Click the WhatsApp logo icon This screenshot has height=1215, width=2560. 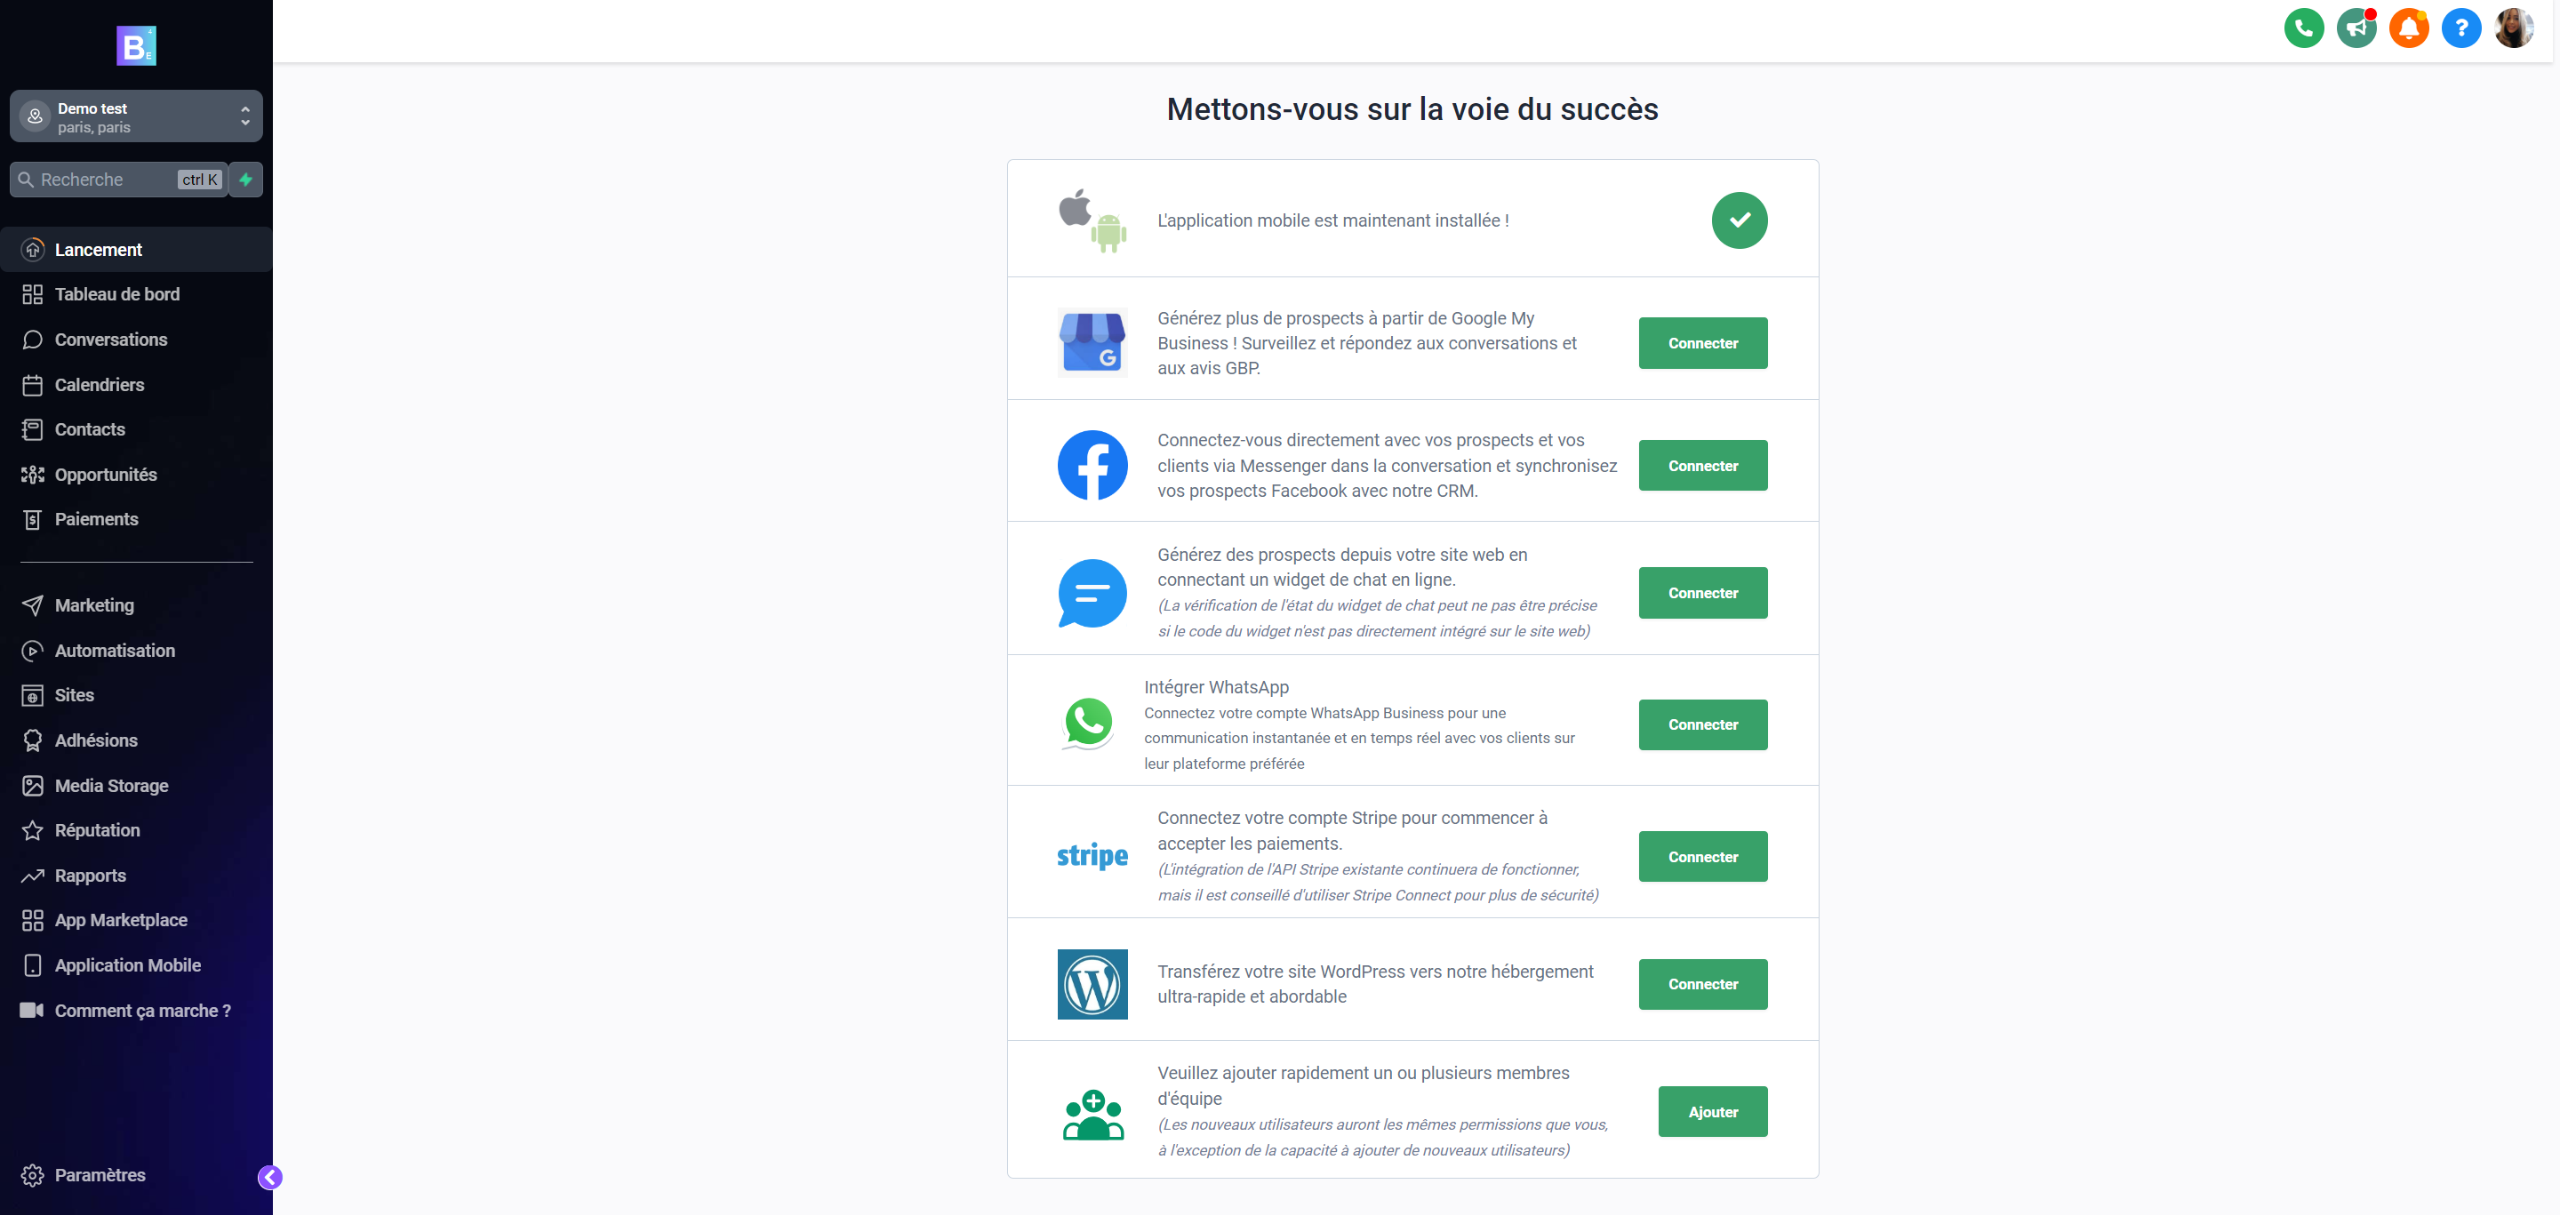(1088, 722)
